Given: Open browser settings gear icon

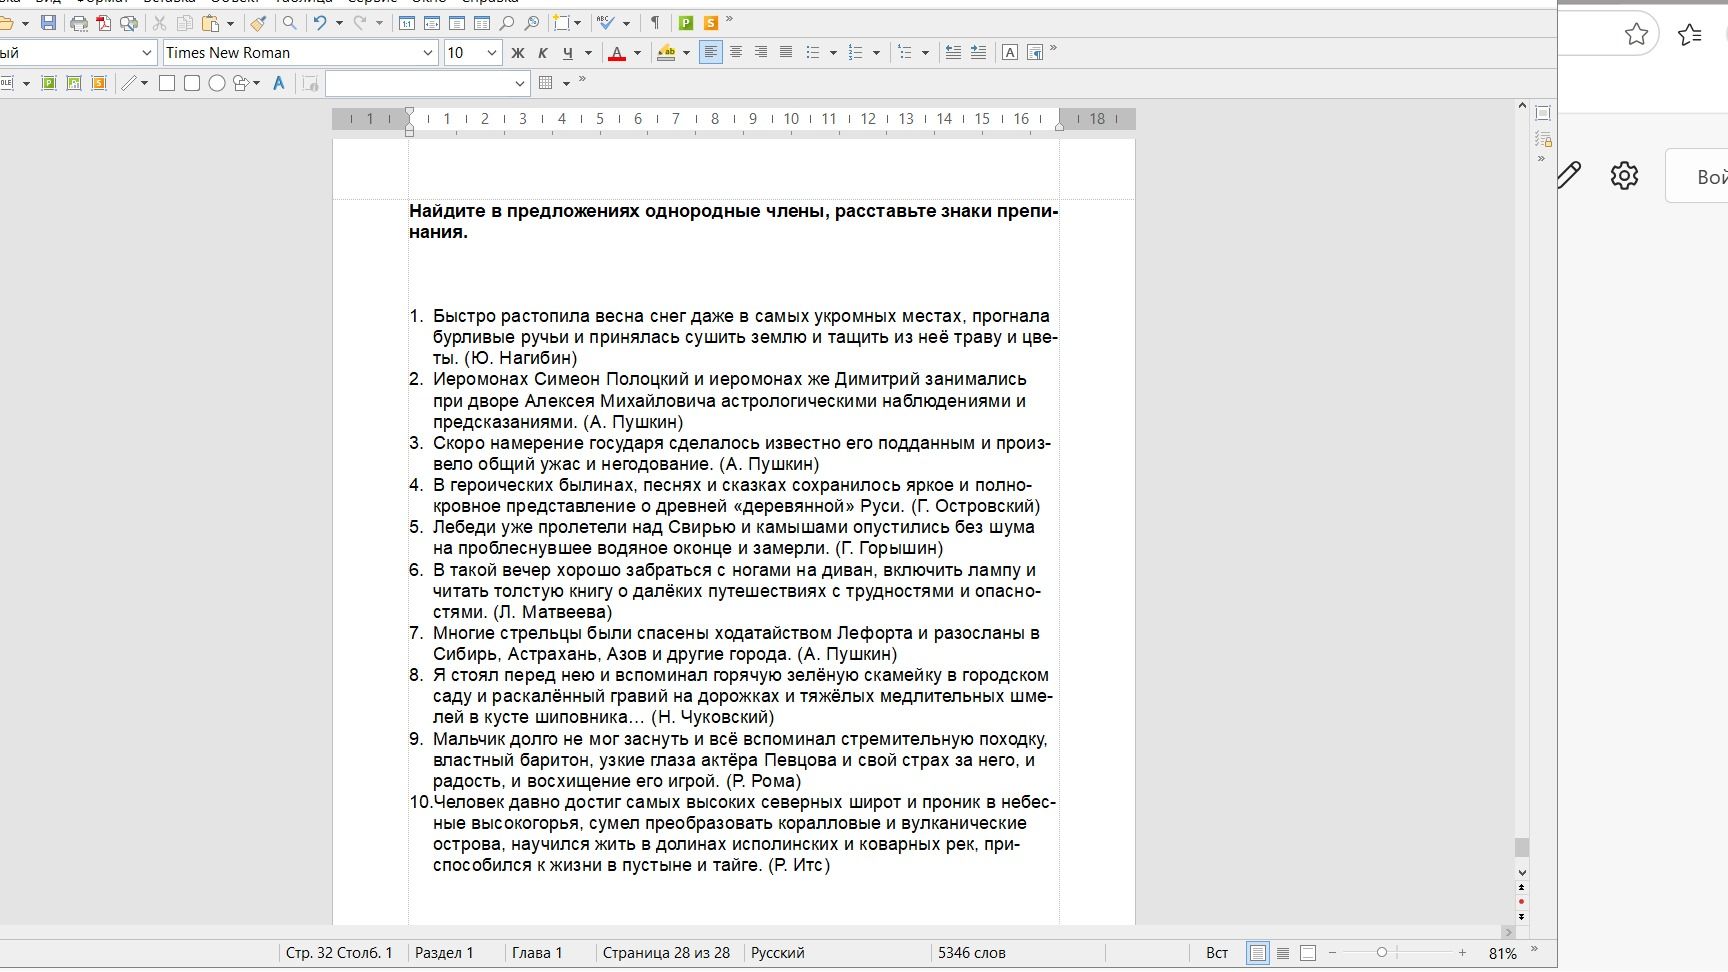Looking at the screenshot, I should 1624,176.
